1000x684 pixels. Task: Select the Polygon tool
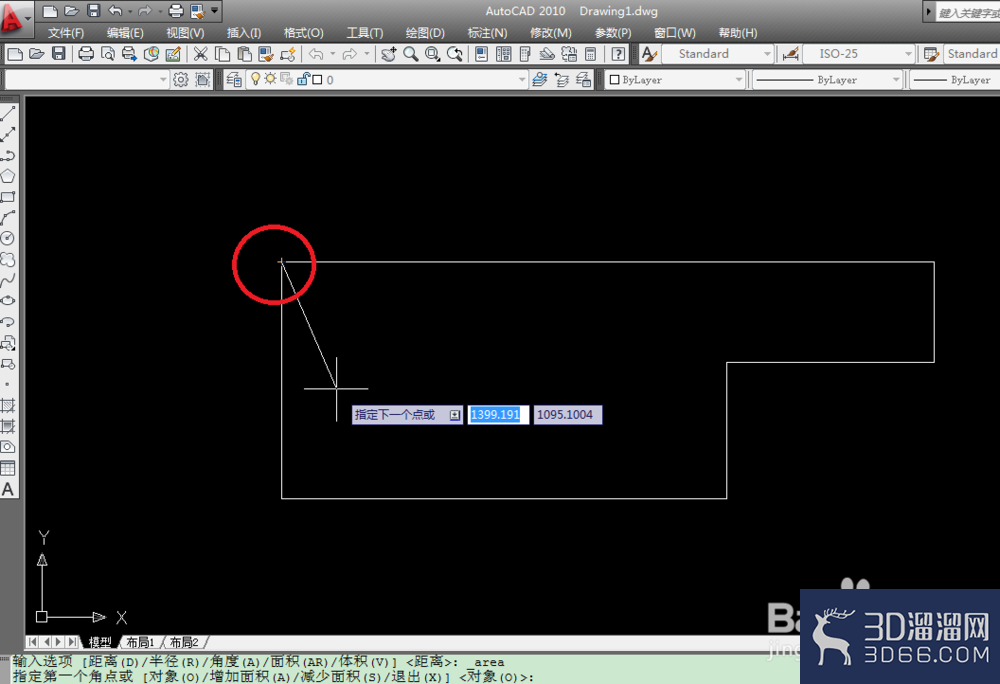8,177
